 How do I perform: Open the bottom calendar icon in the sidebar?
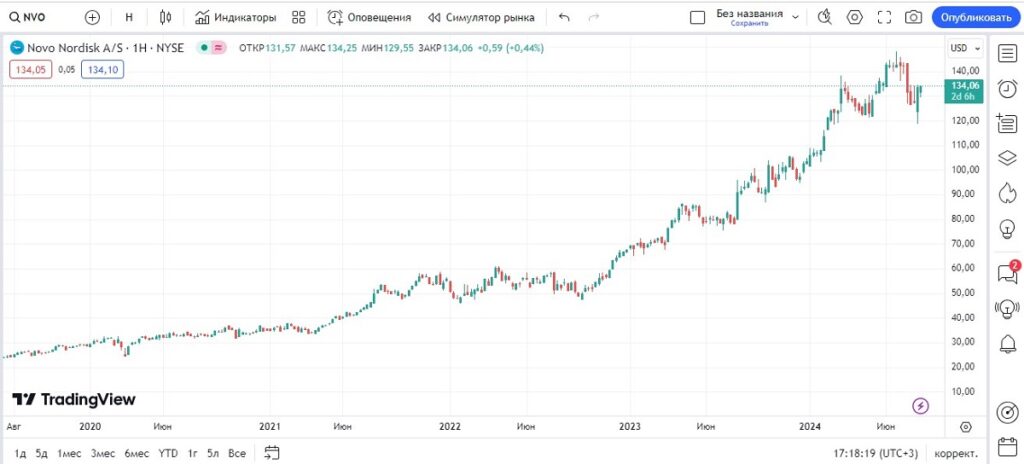tap(1008, 448)
